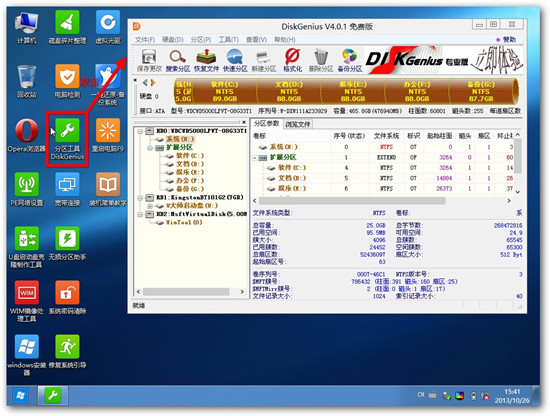
Task: Select the U盘启动盘克隆制作工具 desktop icon
Action: [x=27, y=247]
